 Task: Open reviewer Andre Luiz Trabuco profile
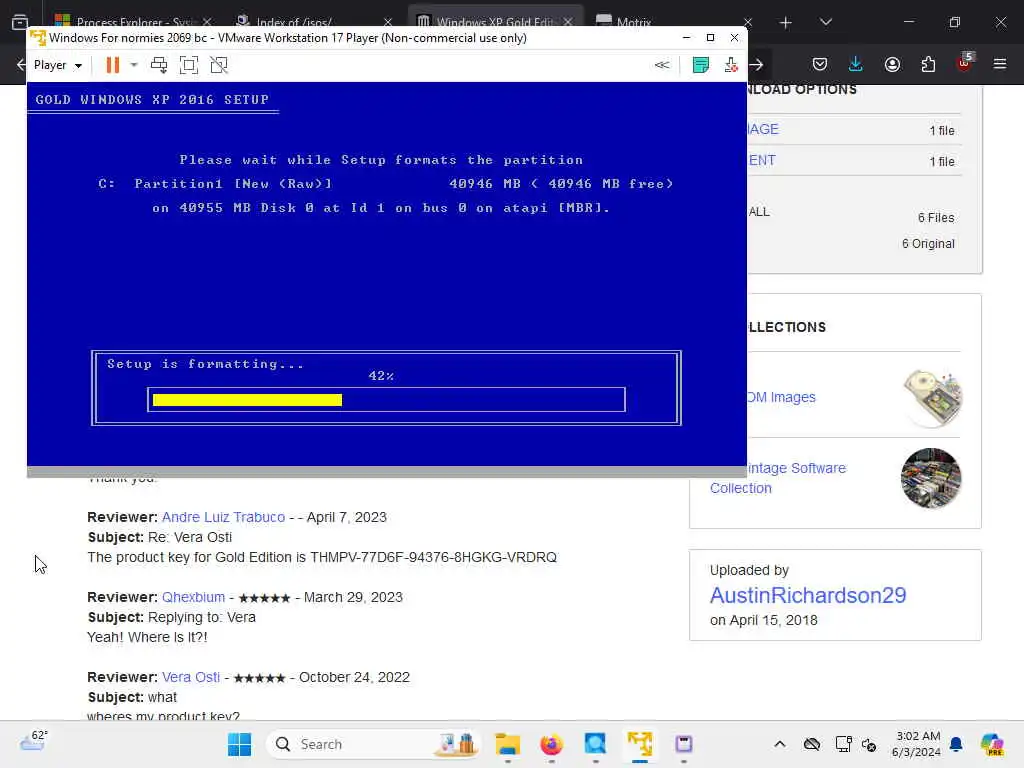click(x=223, y=517)
